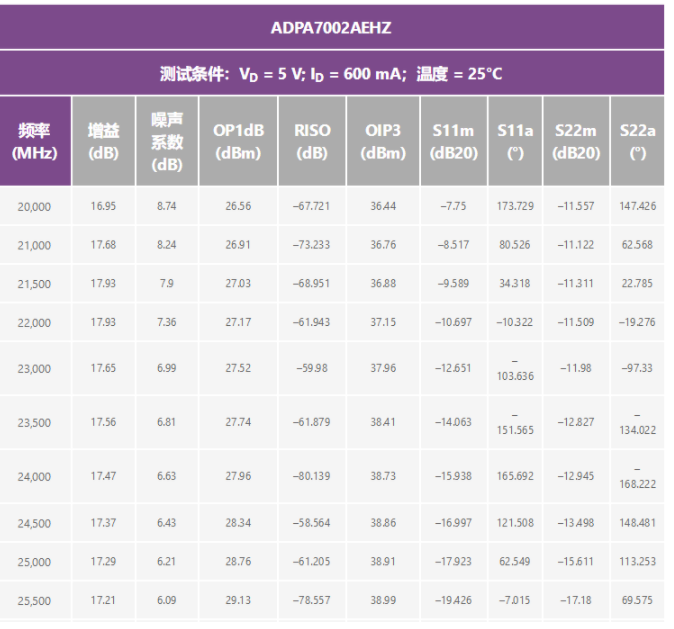
Task: Click noise figure value 6.63
Action: [167, 476]
